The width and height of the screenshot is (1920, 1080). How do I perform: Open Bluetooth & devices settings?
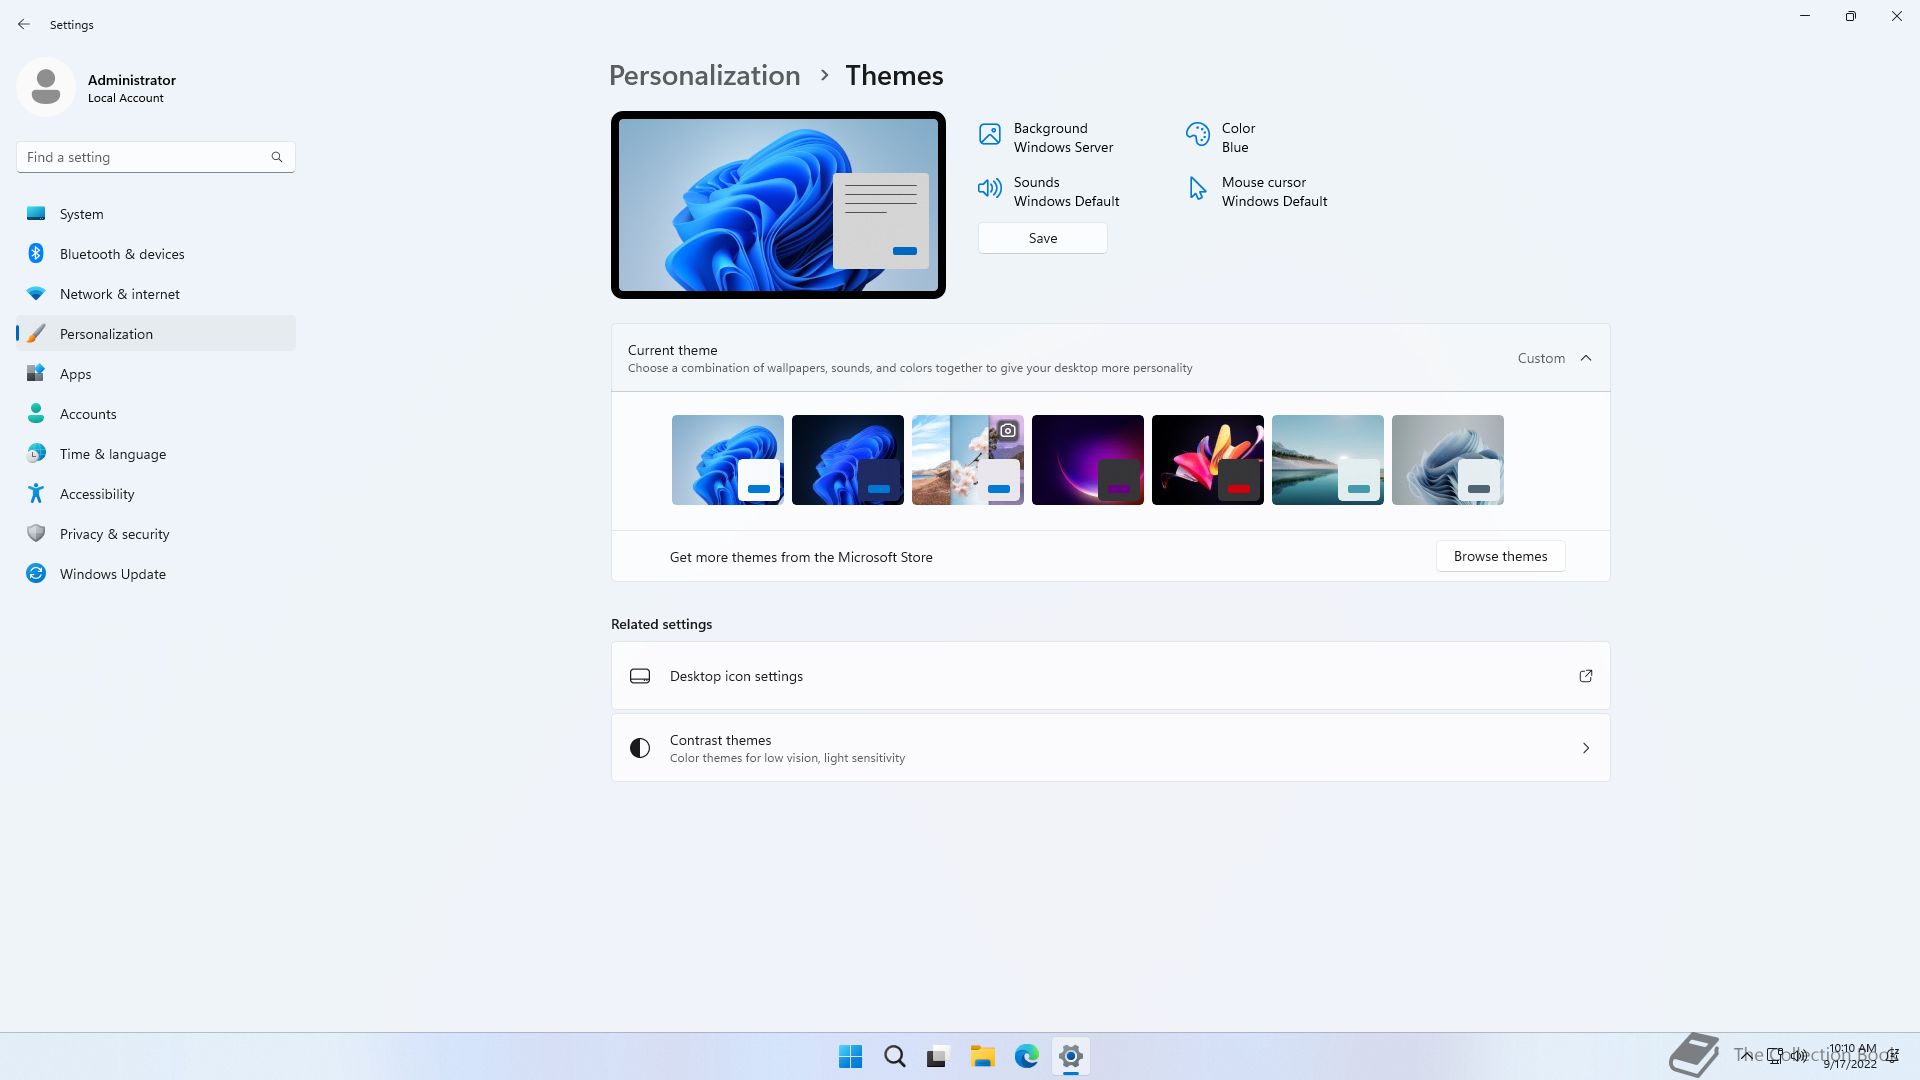point(156,253)
